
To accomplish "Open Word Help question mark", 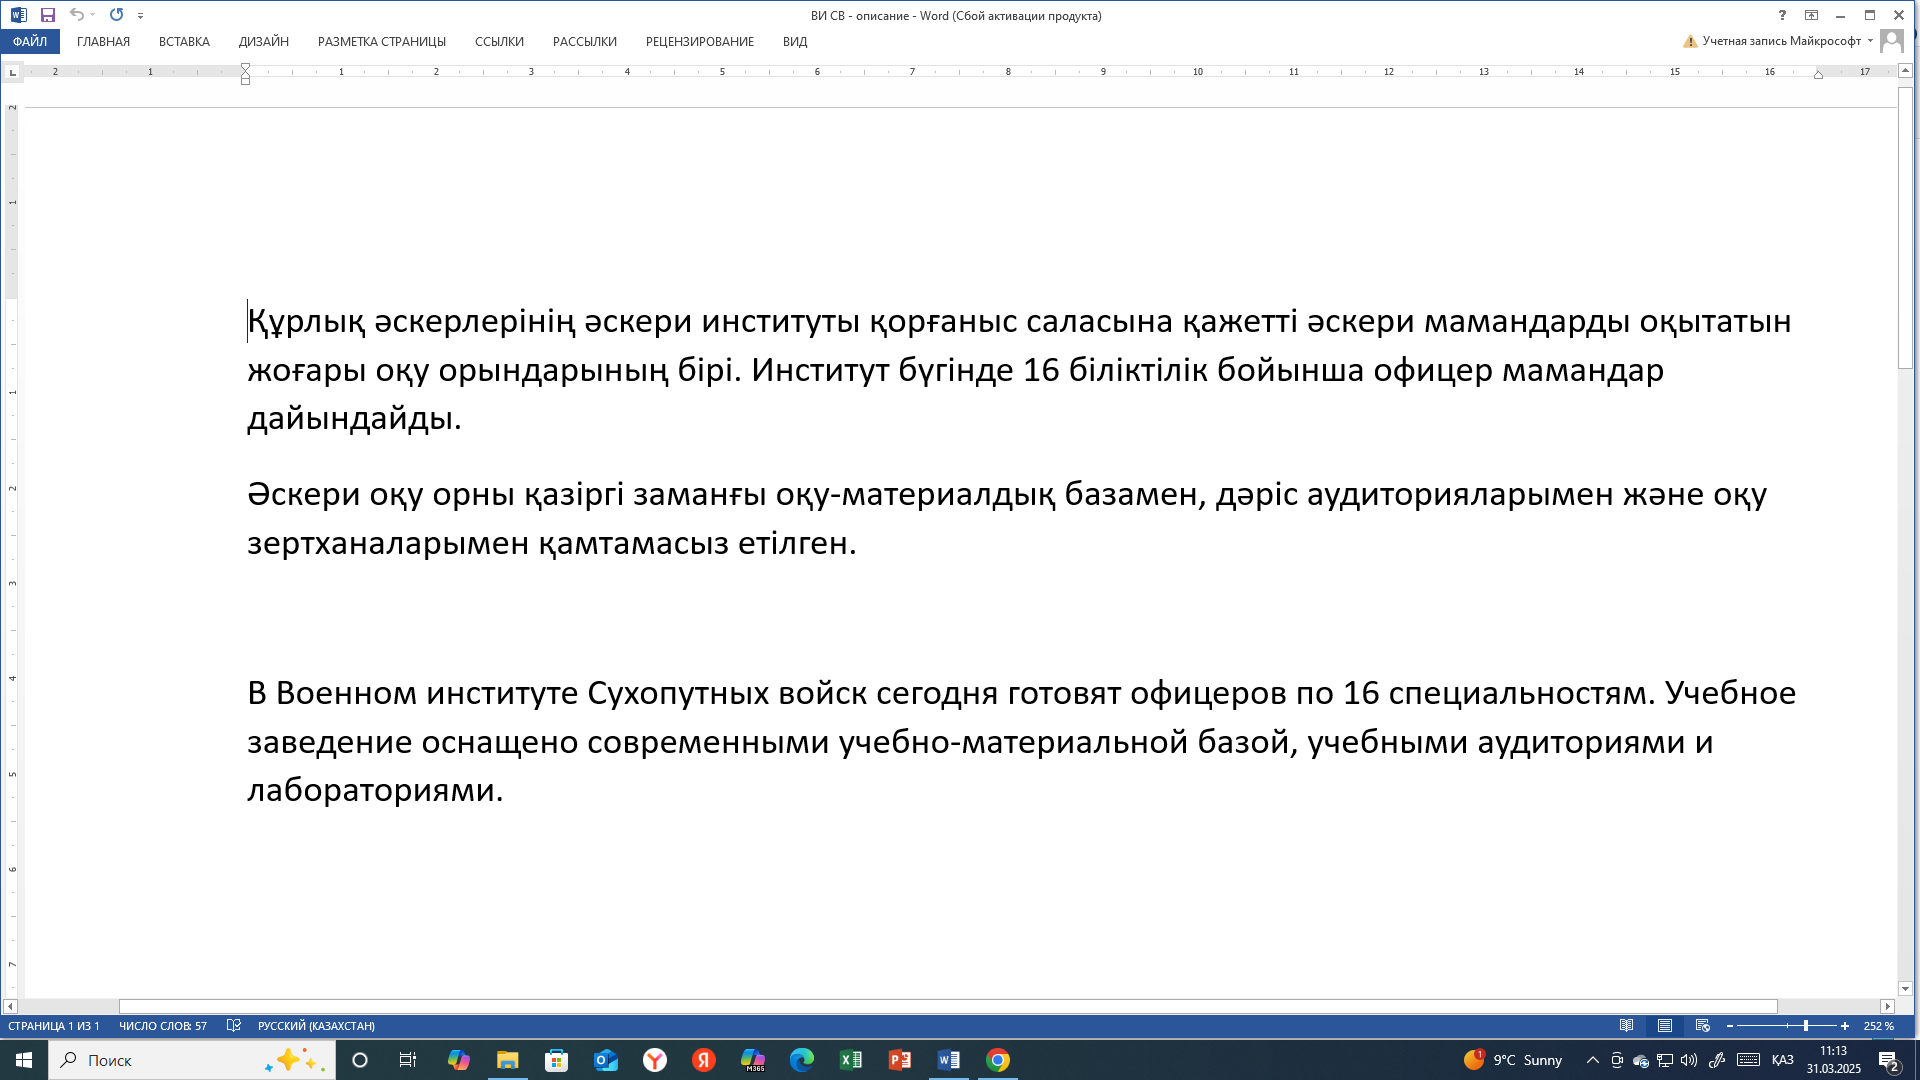I will [x=1782, y=15].
